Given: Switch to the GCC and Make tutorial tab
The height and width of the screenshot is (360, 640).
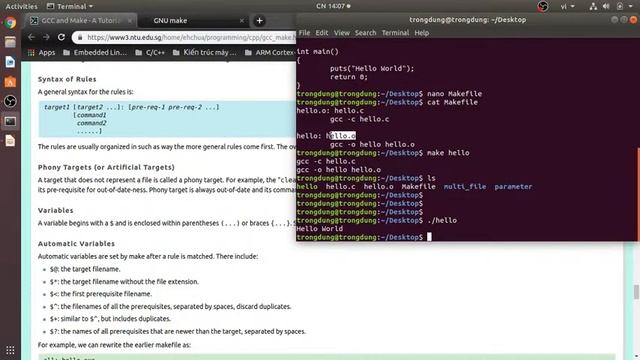Looking at the screenshot, I should [x=81, y=20].
